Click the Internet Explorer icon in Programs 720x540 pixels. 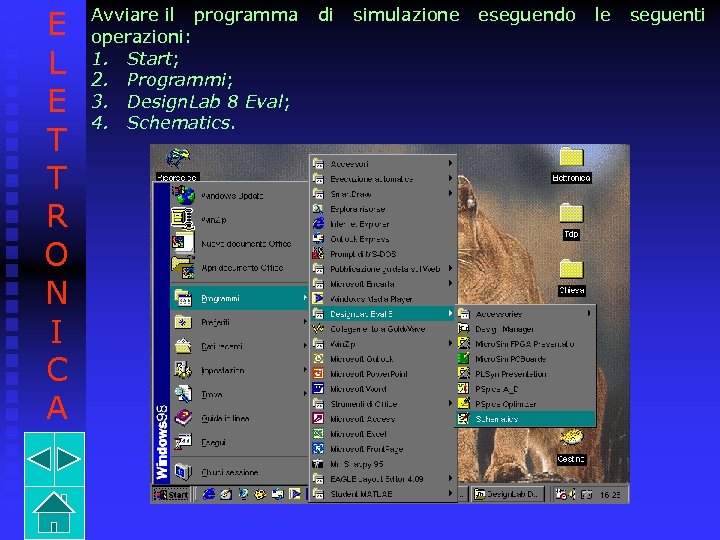(x=318, y=224)
